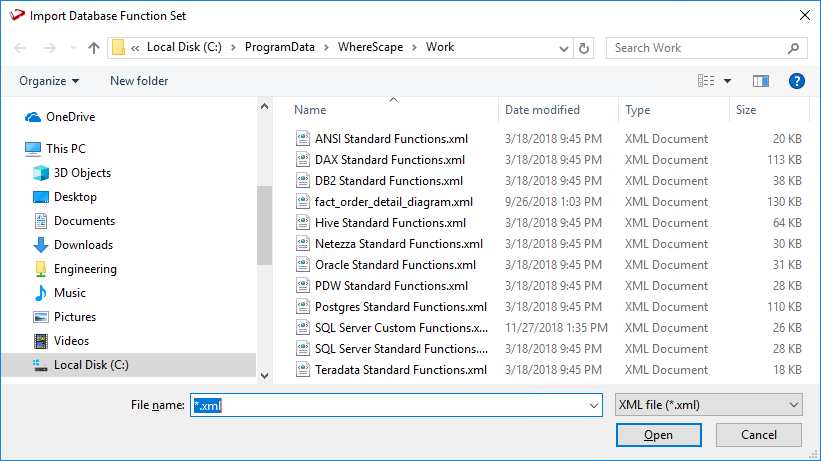821x461 pixels.
Task: Click the 3D Objects folder icon
Action: [41, 173]
